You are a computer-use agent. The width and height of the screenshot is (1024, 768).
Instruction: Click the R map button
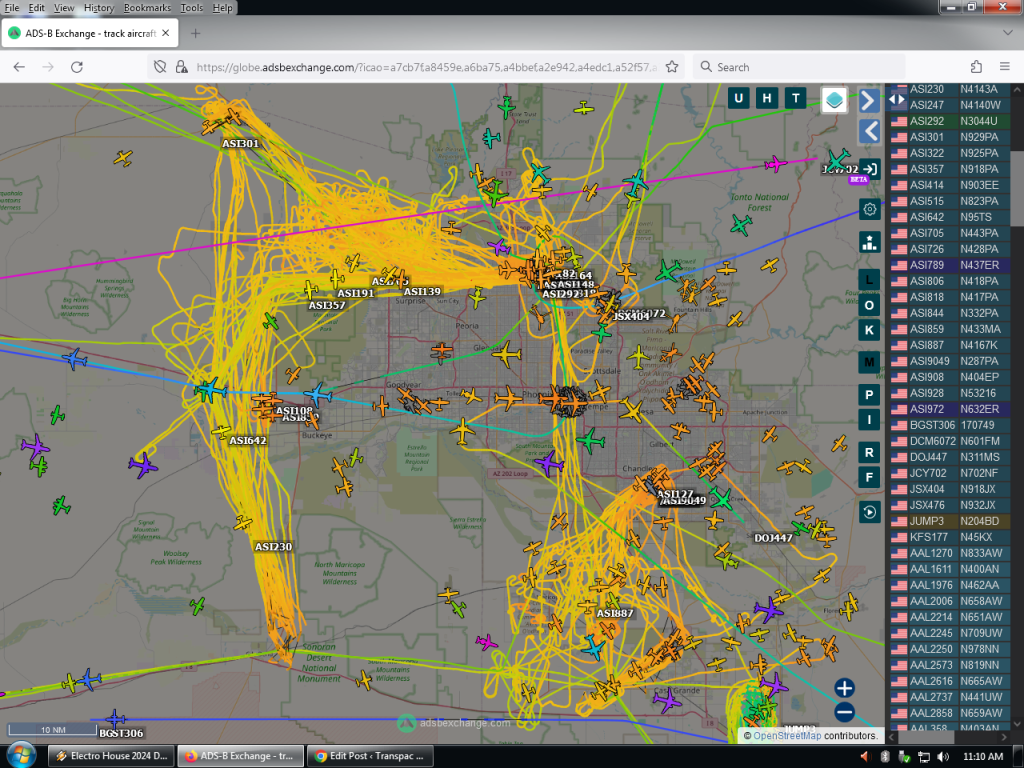869,452
